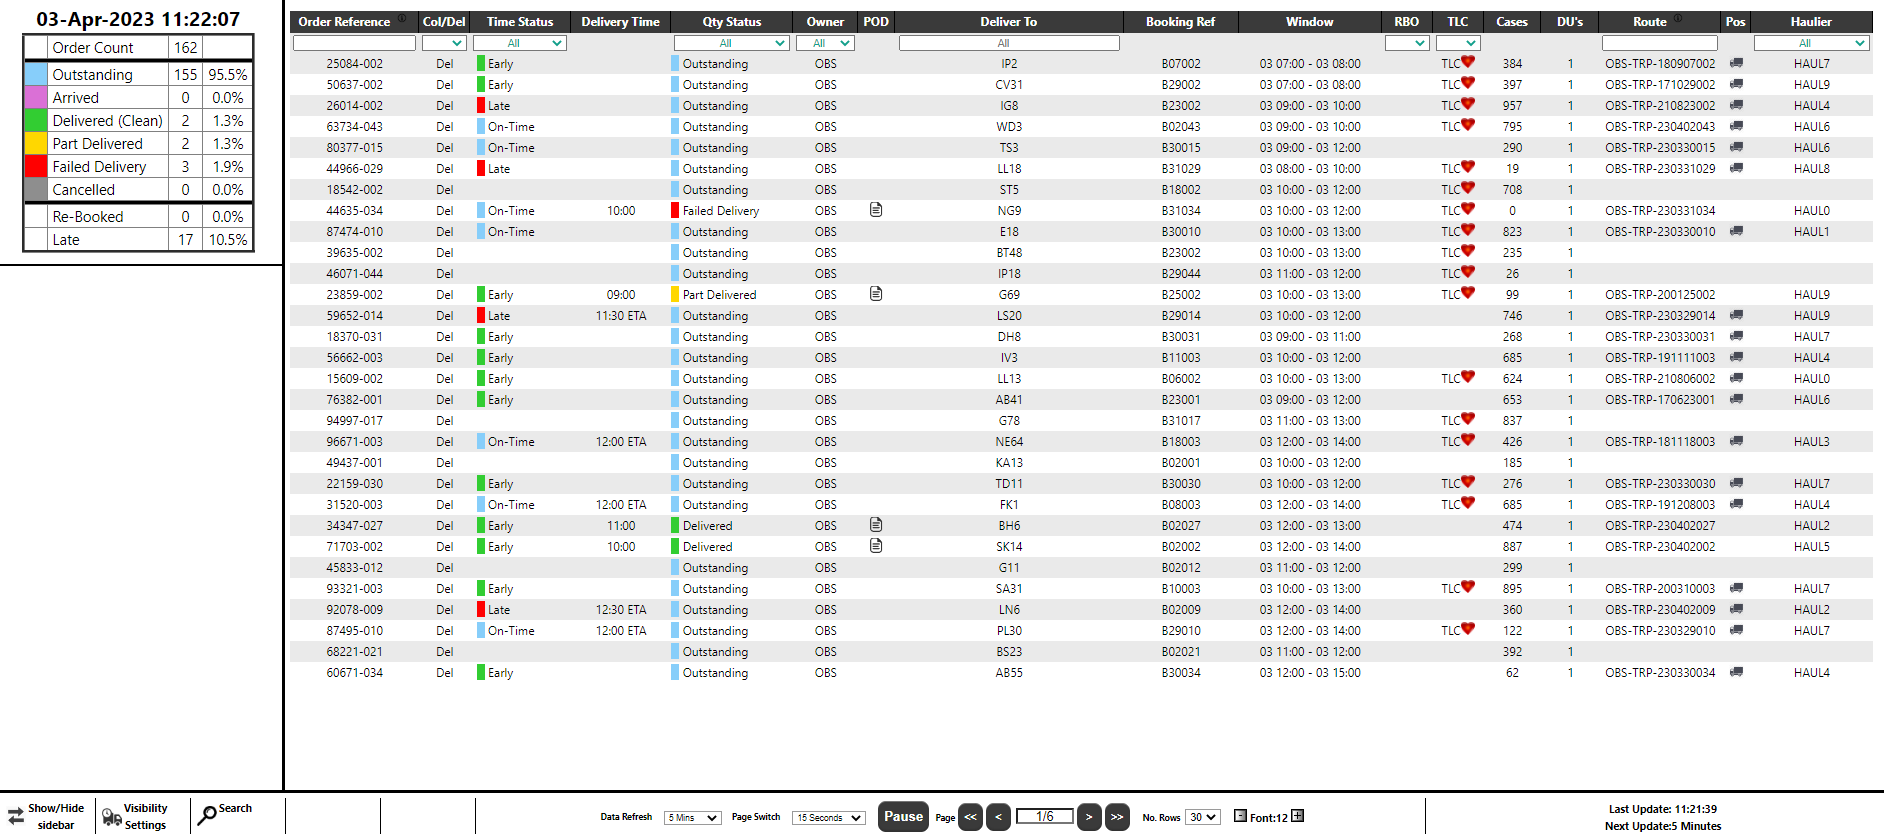Viewport: 1884px width, 834px height.
Task: Change No. Rows dropdown value
Action: 1203,817
